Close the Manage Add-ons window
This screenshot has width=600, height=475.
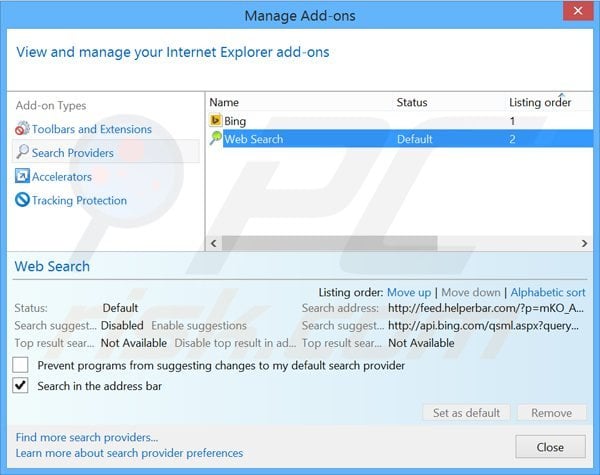point(578,11)
